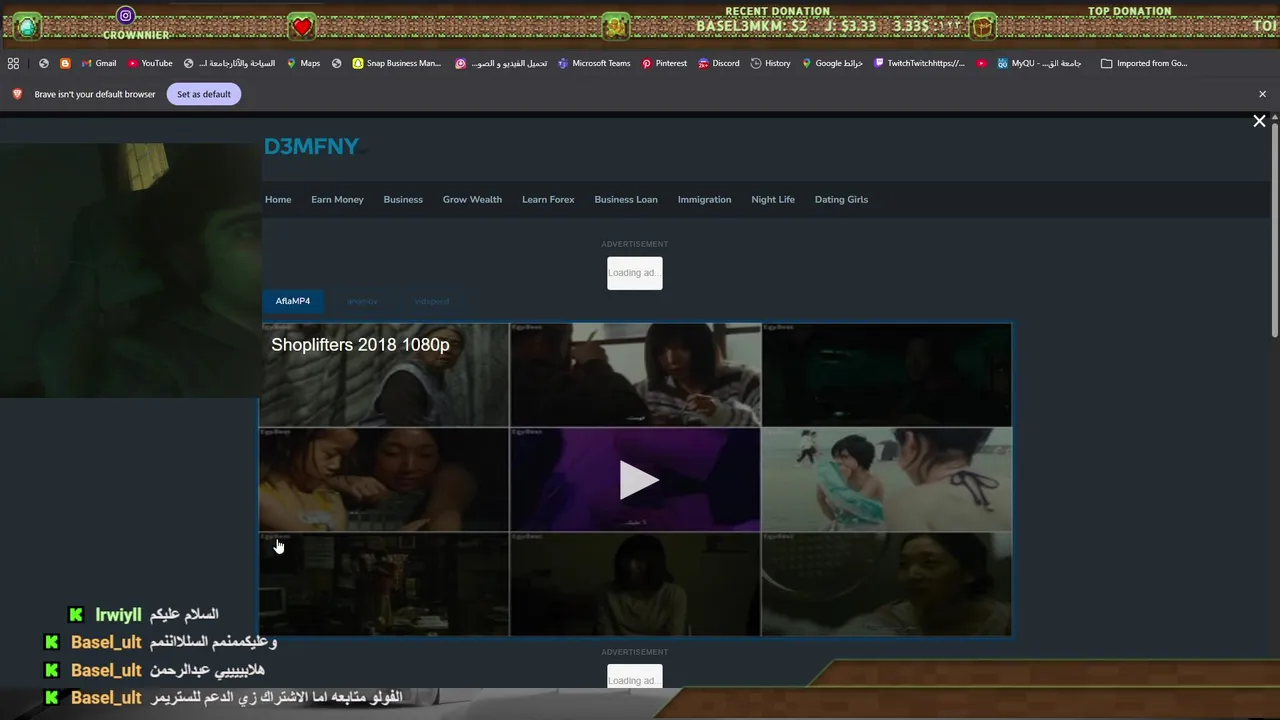The height and width of the screenshot is (720, 1280).
Task: Open the Blogger bookmark icon
Action: 65,63
